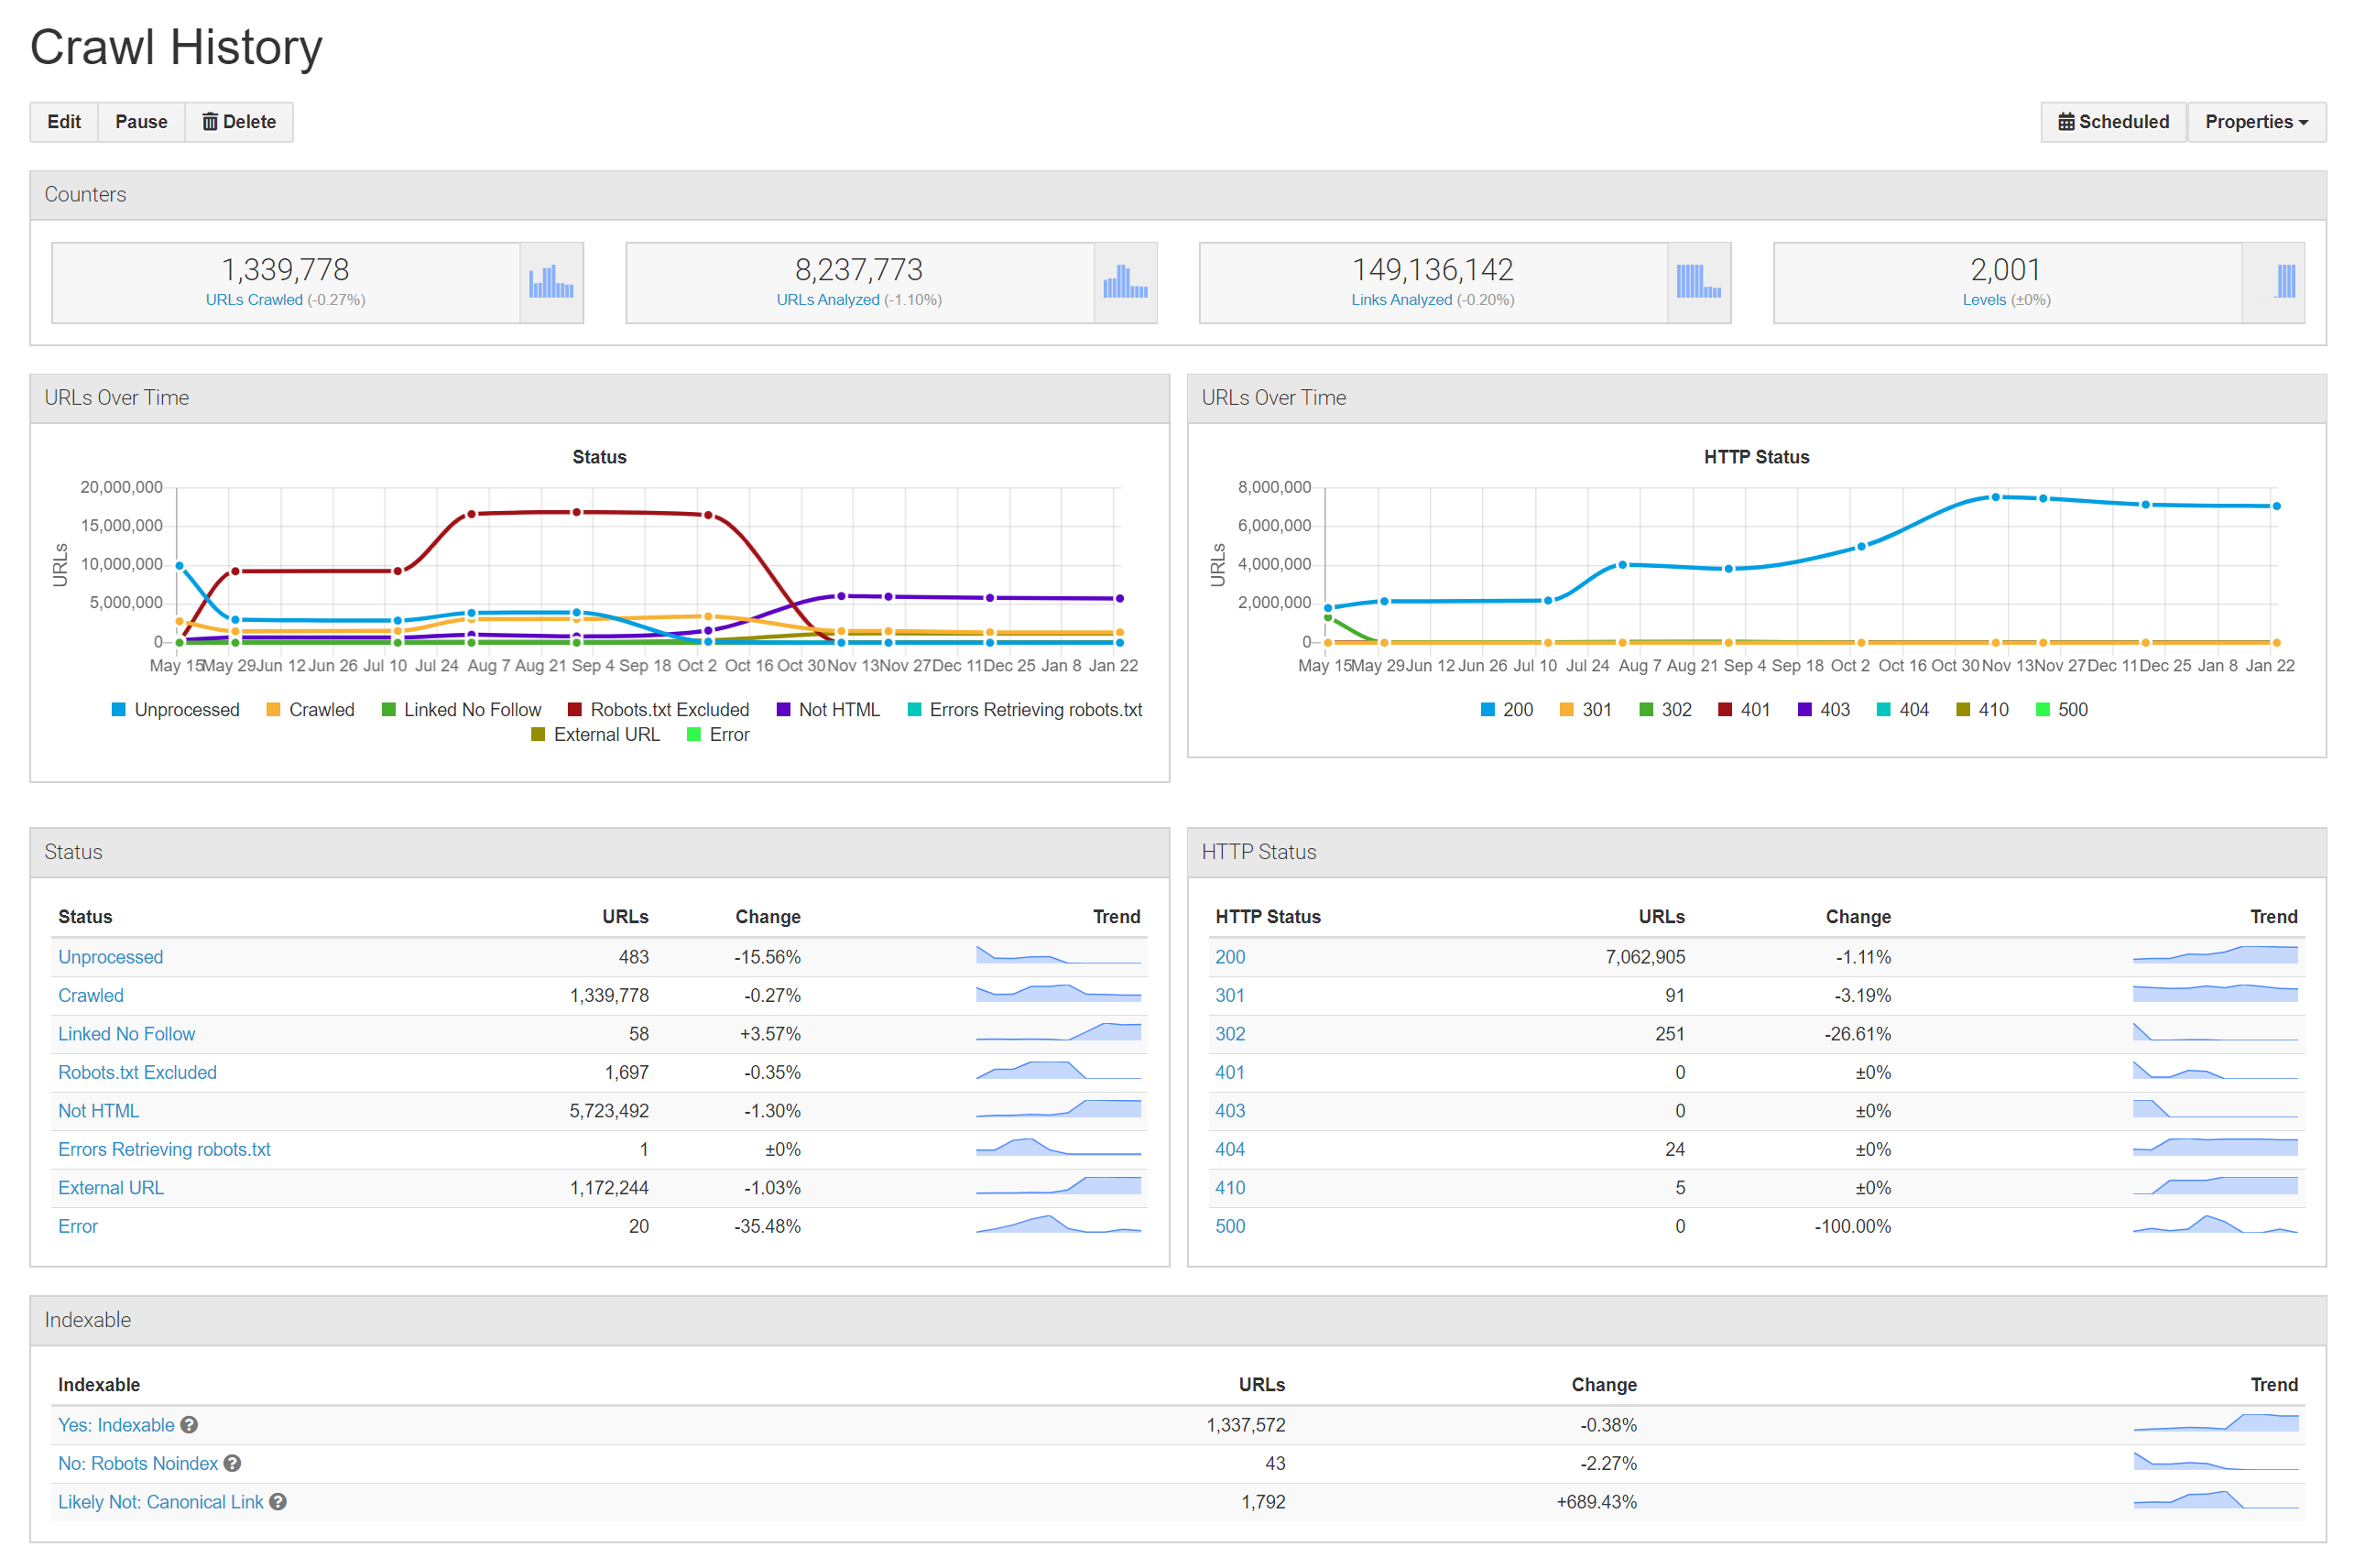The height and width of the screenshot is (1568, 2354).
Task: Toggle the Not HTML legend entry
Action: tap(838, 710)
